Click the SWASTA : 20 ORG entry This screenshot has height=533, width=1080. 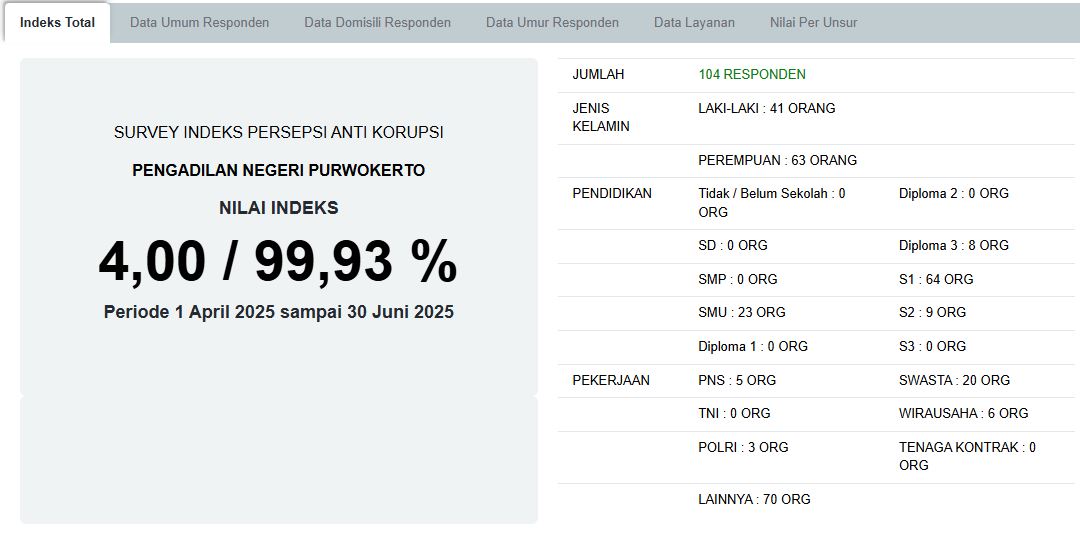tap(954, 380)
